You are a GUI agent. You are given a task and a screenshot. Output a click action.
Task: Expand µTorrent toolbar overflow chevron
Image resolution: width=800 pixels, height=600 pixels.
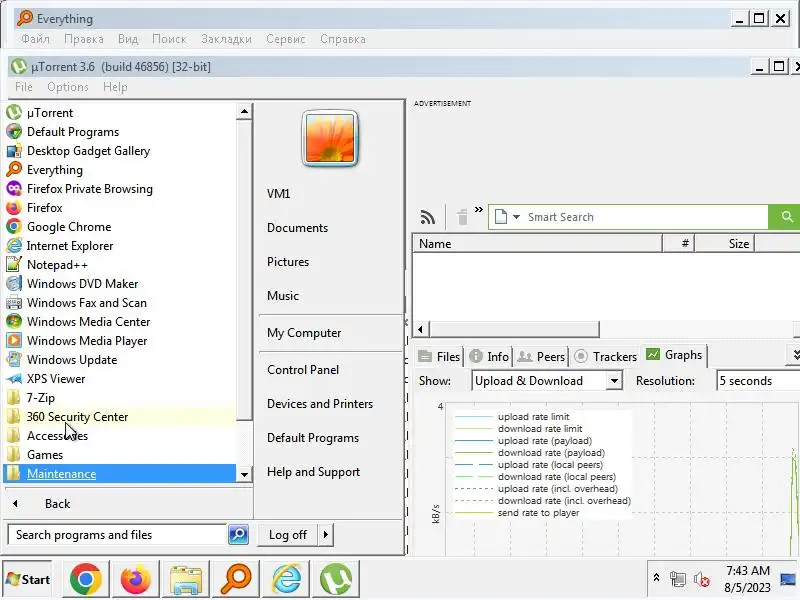pos(479,209)
